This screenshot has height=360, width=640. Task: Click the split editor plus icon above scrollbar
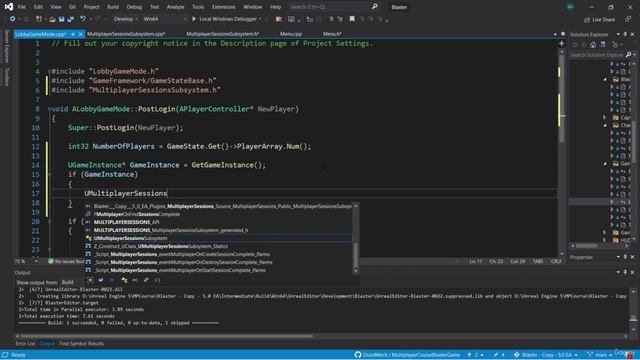click(562, 43)
